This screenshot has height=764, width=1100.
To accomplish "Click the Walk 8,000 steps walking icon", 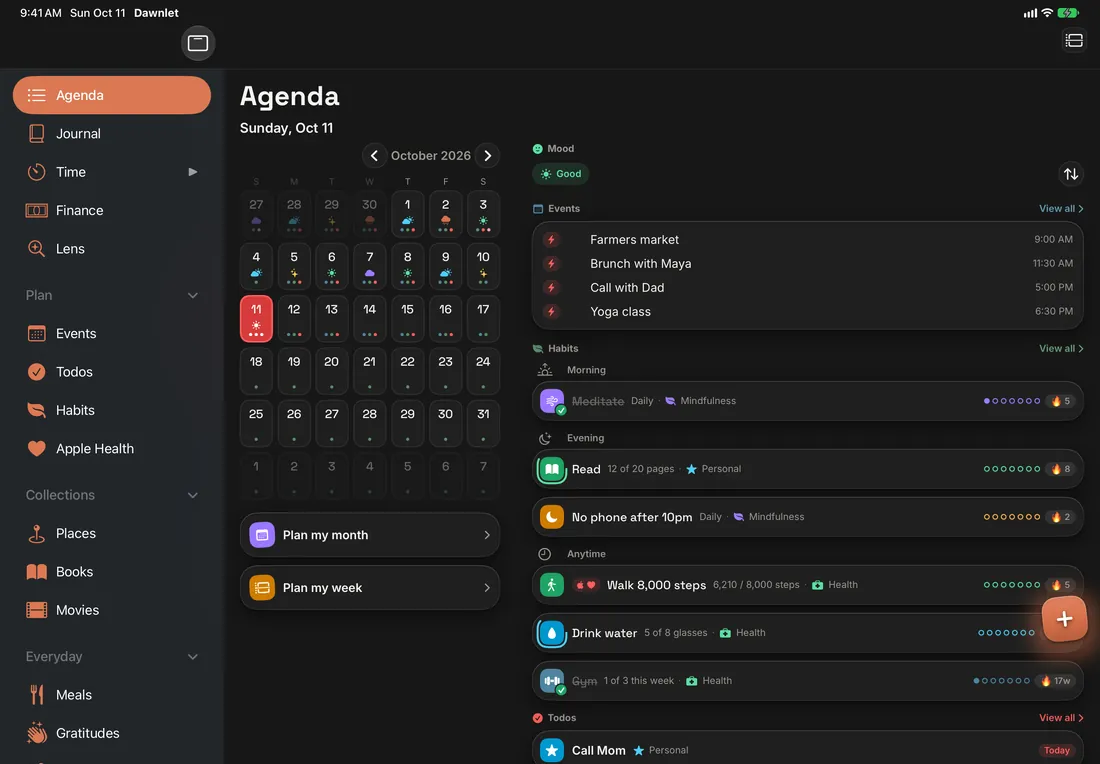I will 551,584.
